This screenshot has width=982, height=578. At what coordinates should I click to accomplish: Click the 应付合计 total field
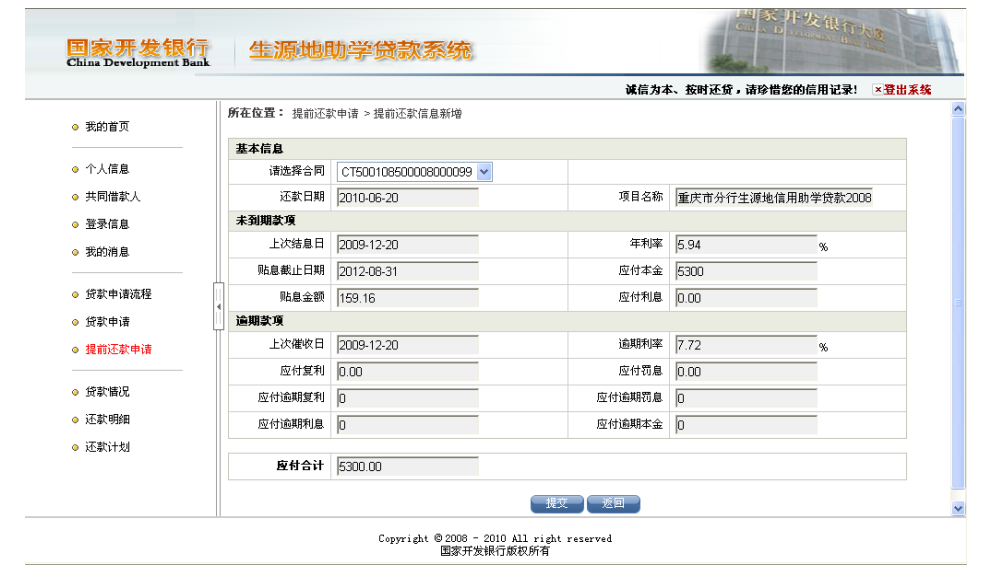(x=408, y=467)
